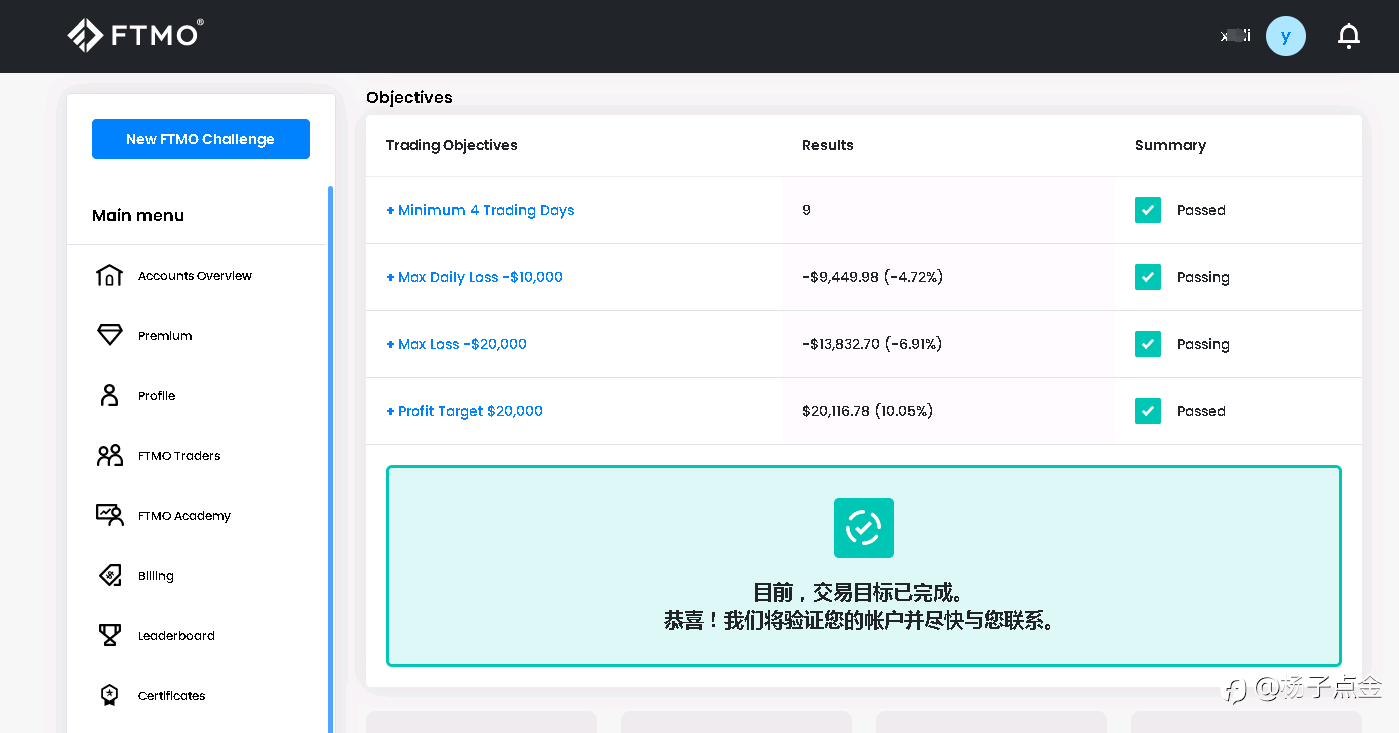Click the result '$20,116.78 (10.05%)'

[867, 411]
